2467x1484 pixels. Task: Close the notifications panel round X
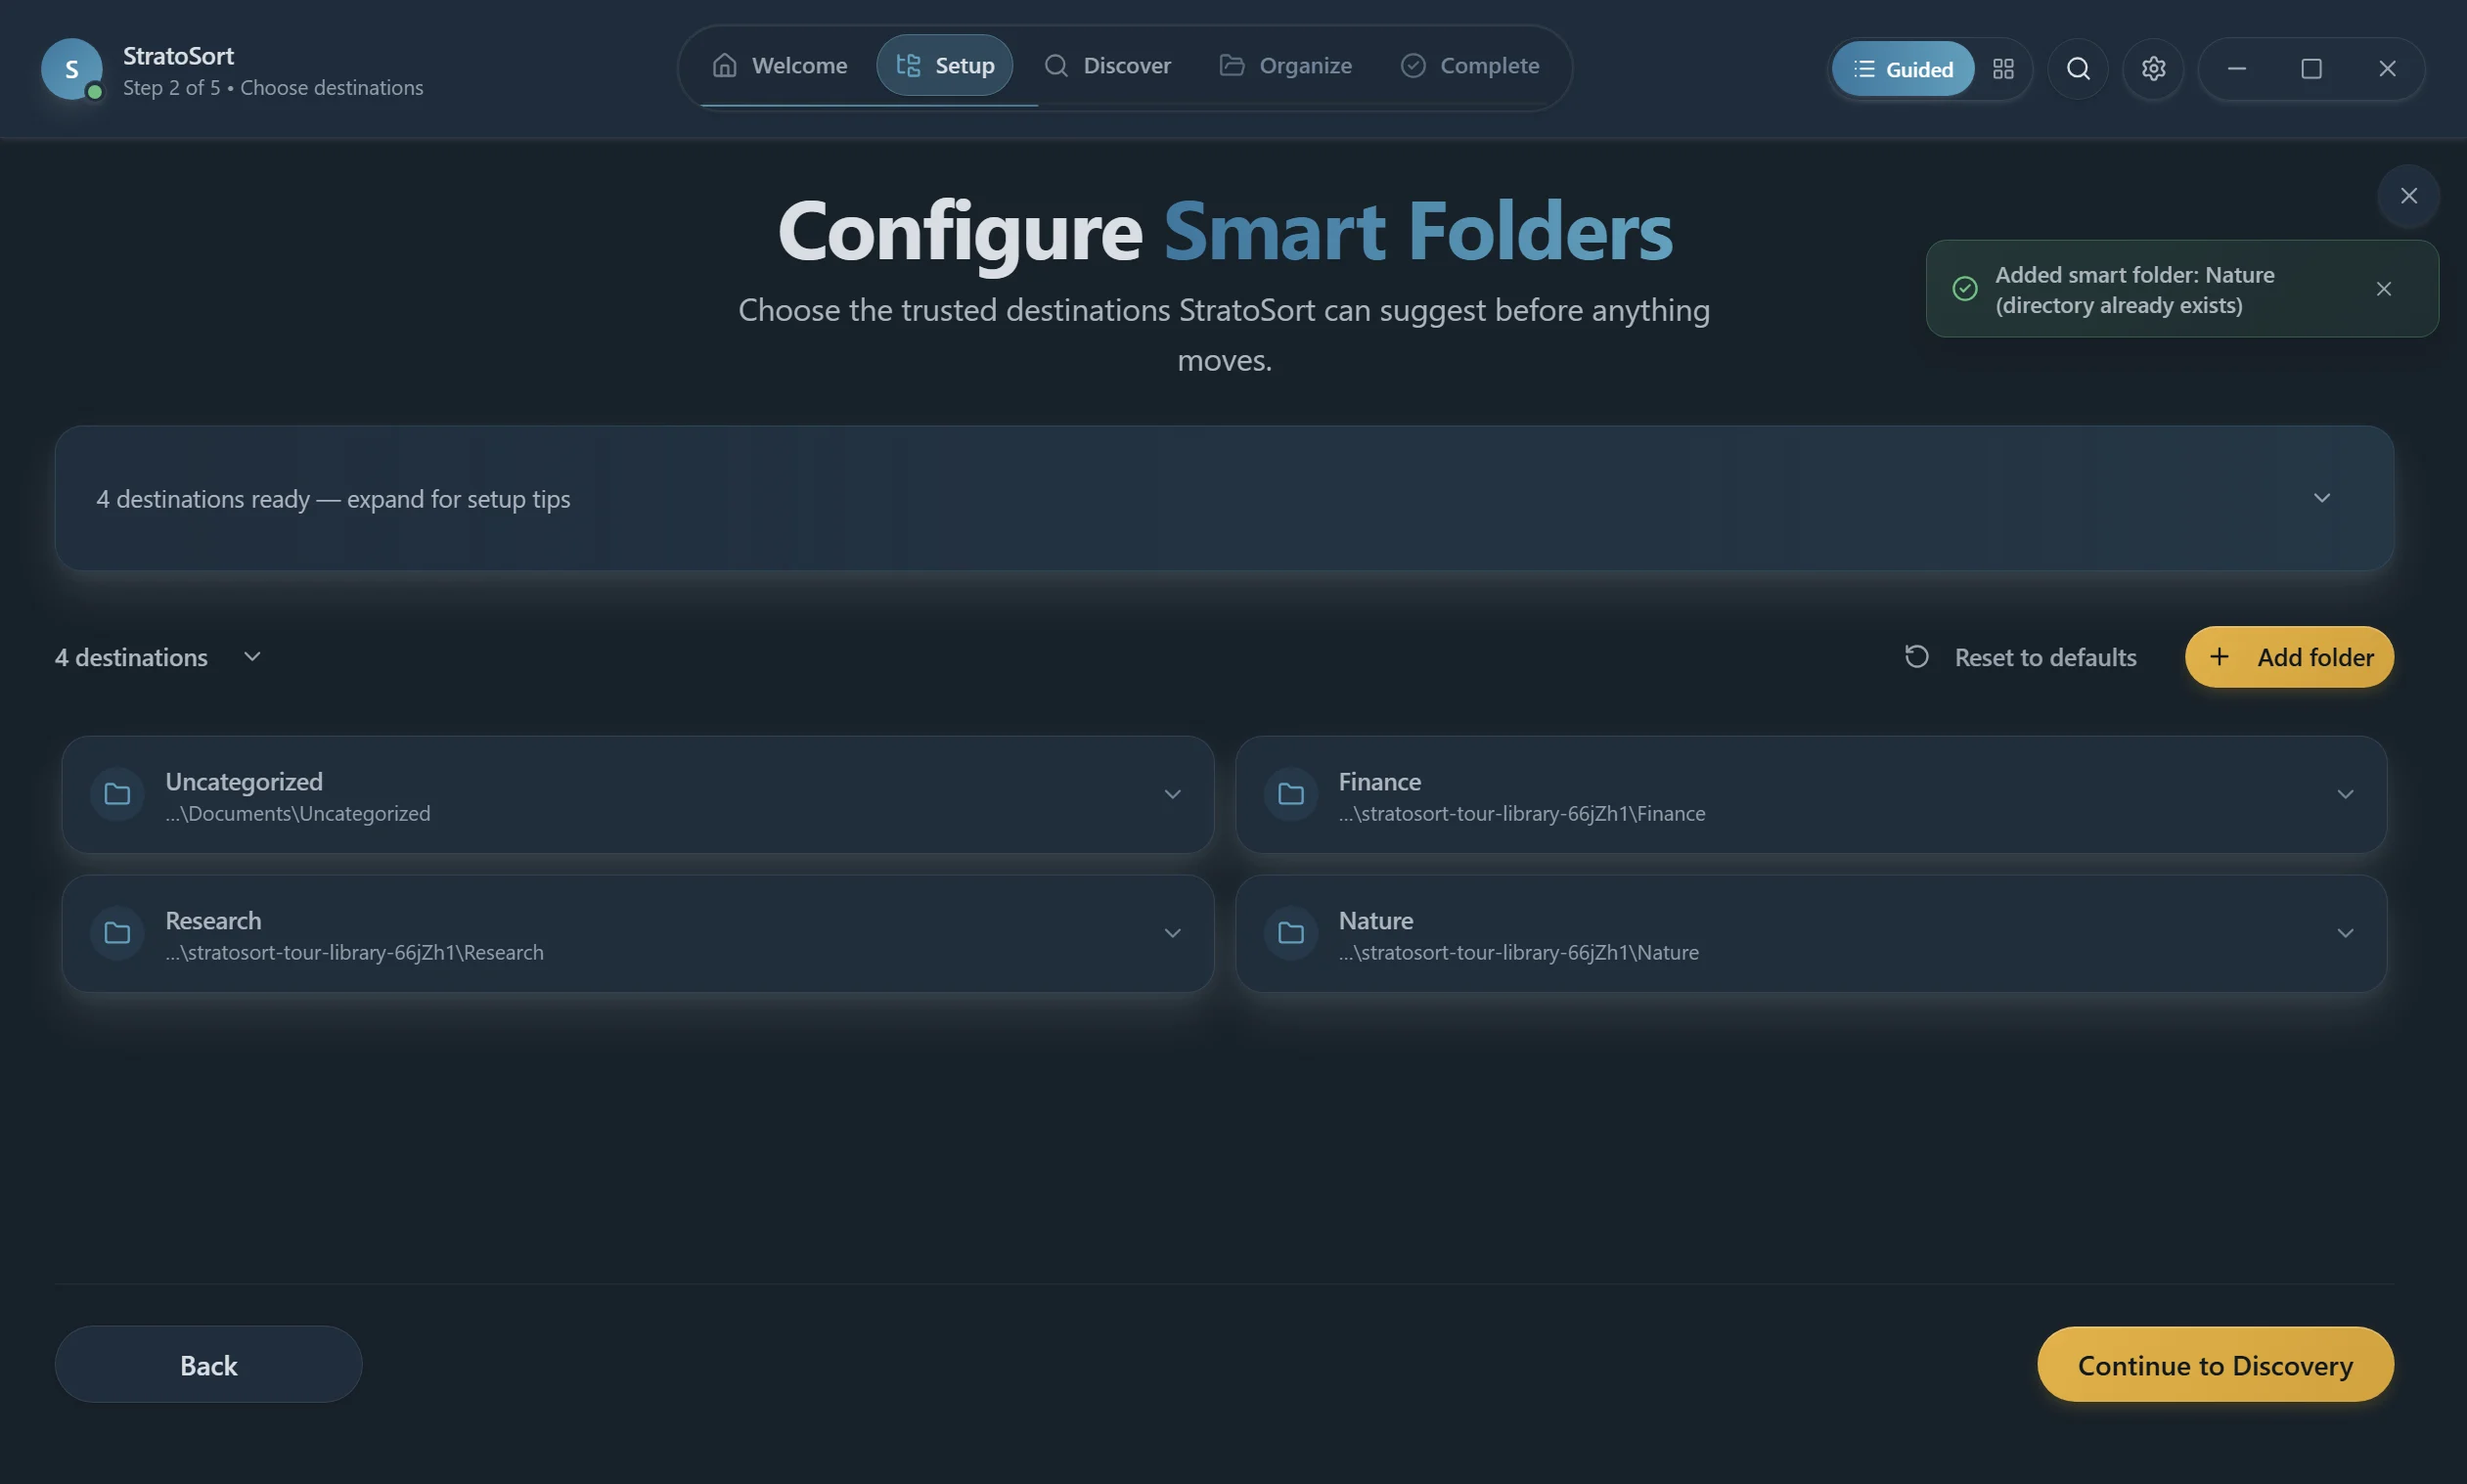[x=2408, y=196]
